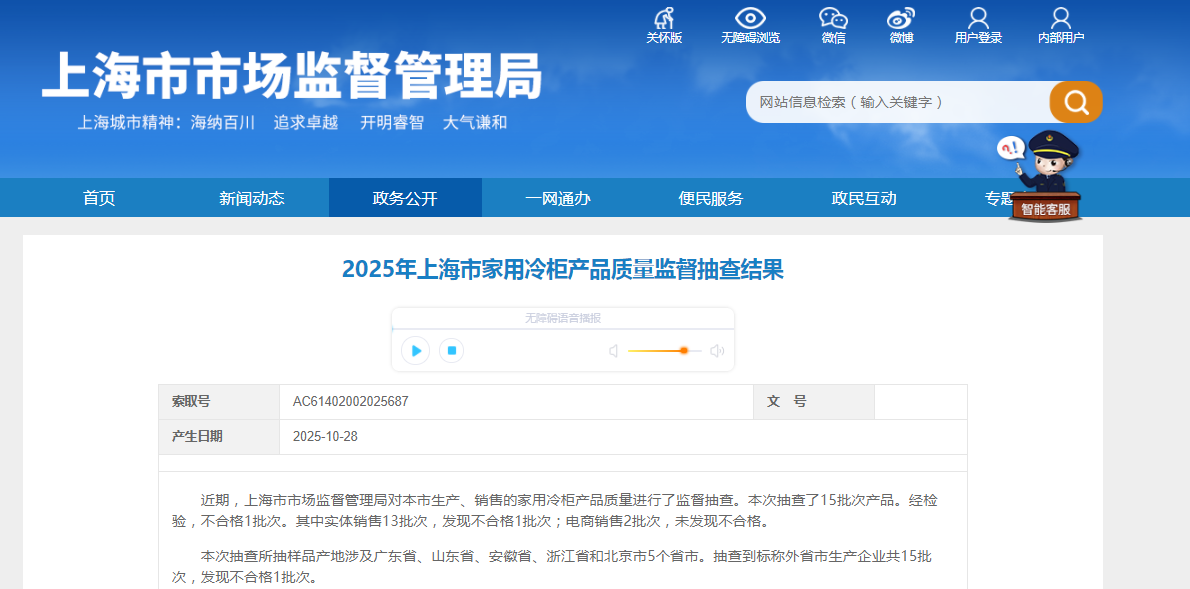Open the 新闻动态 navigation item

click(252, 198)
